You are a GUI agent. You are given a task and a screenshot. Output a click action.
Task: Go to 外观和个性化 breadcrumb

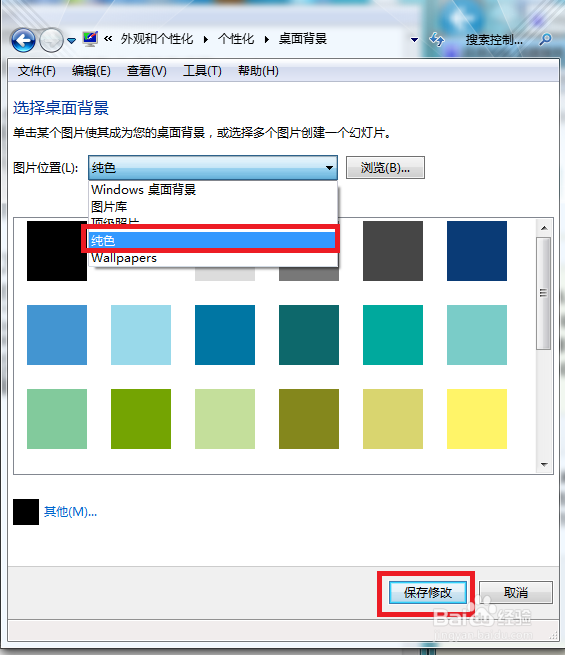[157, 39]
